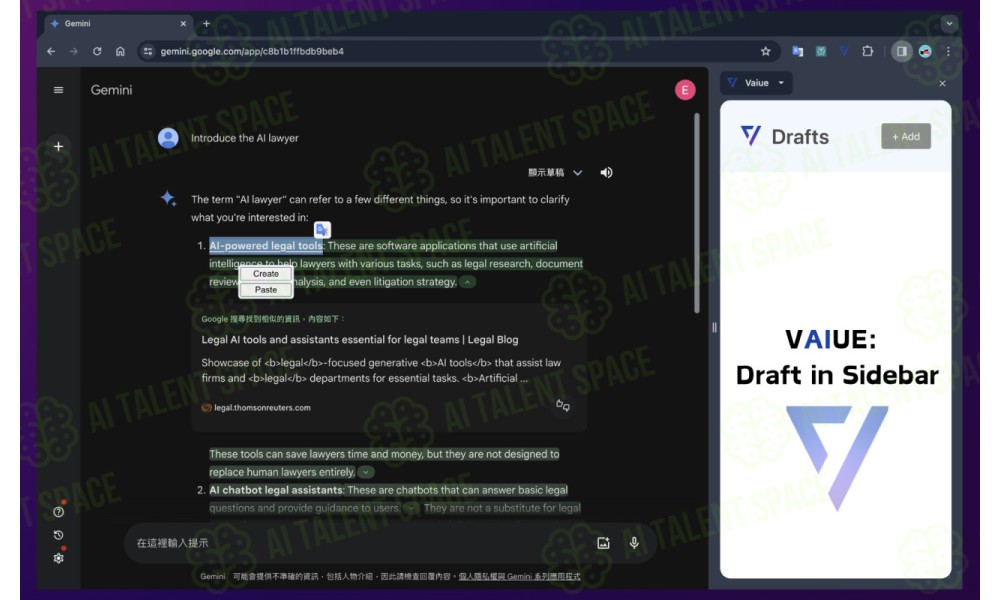Image resolution: width=1000 pixels, height=600 pixels.
Task: Open Chrome profile avatar
Action: (925, 51)
